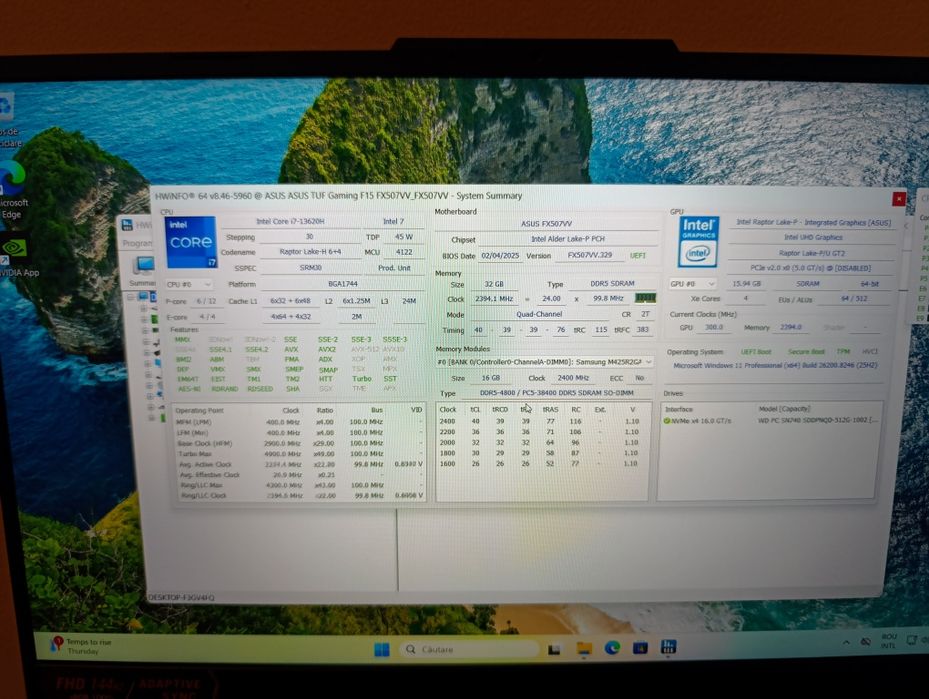Click the Raptor Lake-H 6+4 codename field
Screen dimensions: 929x699
point(309,252)
